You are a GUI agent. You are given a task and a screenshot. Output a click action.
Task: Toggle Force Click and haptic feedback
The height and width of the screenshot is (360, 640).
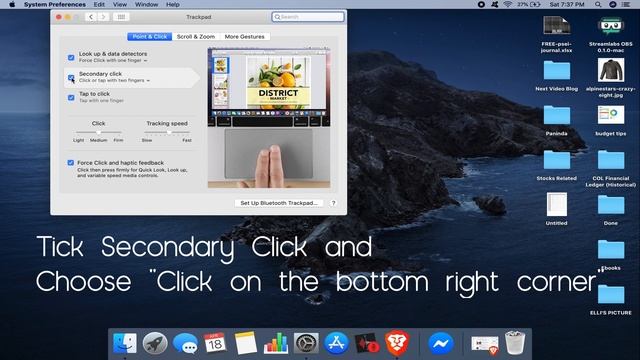71,163
